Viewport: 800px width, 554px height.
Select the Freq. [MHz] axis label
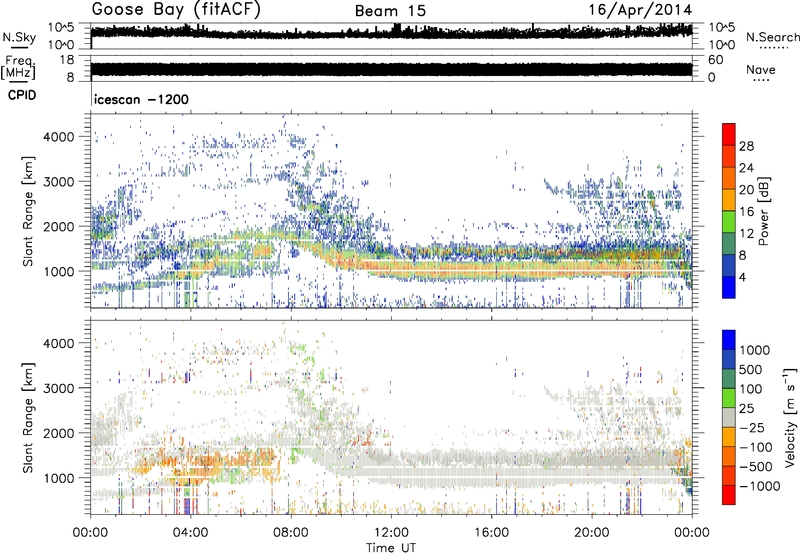tap(18, 67)
